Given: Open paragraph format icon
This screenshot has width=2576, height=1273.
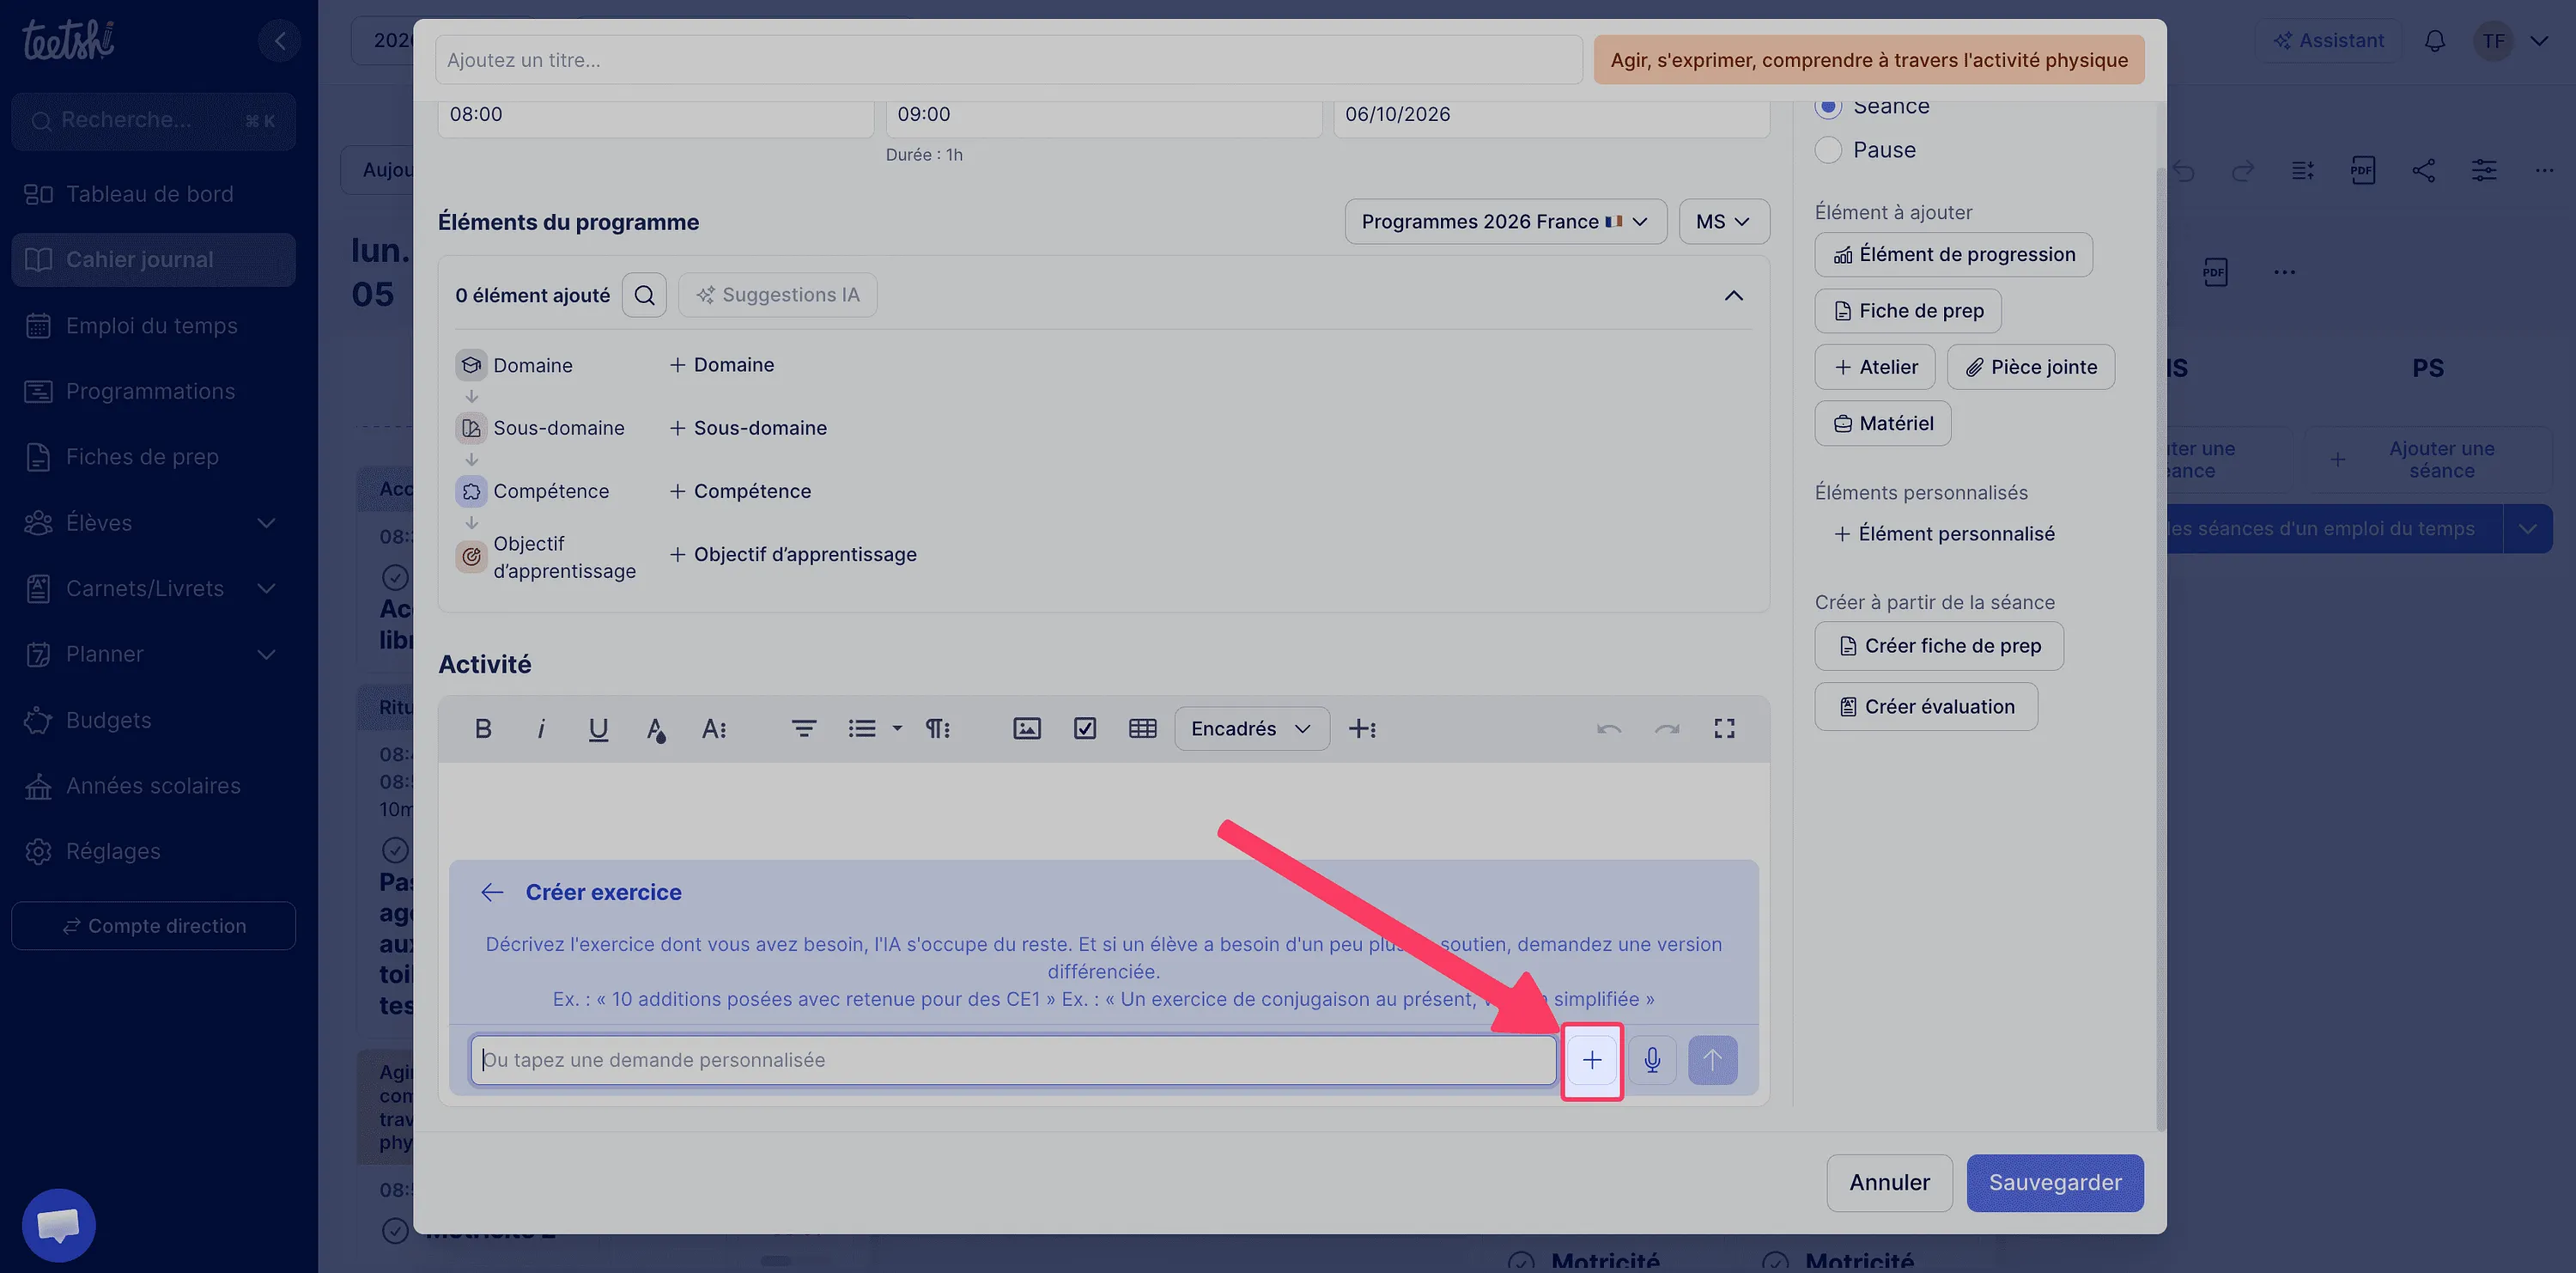Looking at the screenshot, I should pyautogui.click(x=938, y=728).
